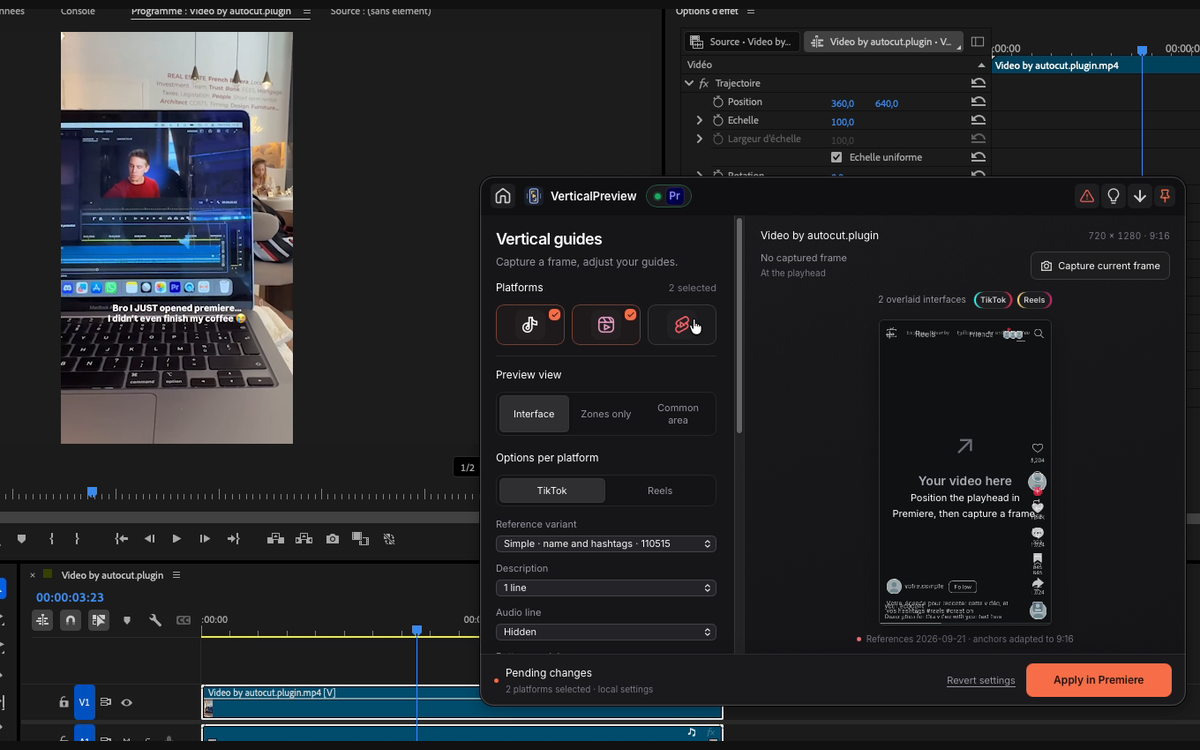Click Capture current frame button
The image size is (1200, 750).
[x=1100, y=266]
